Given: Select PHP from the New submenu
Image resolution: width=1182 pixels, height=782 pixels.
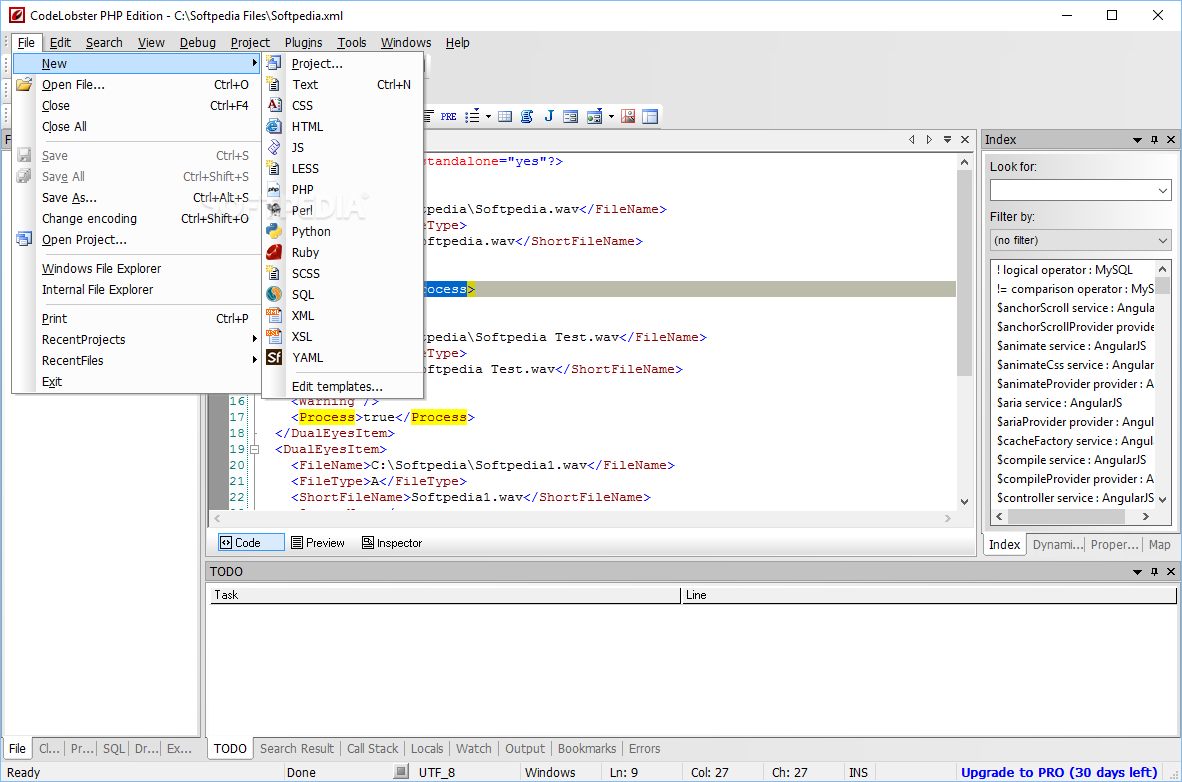Looking at the screenshot, I should pyautogui.click(x=302, y=189).
